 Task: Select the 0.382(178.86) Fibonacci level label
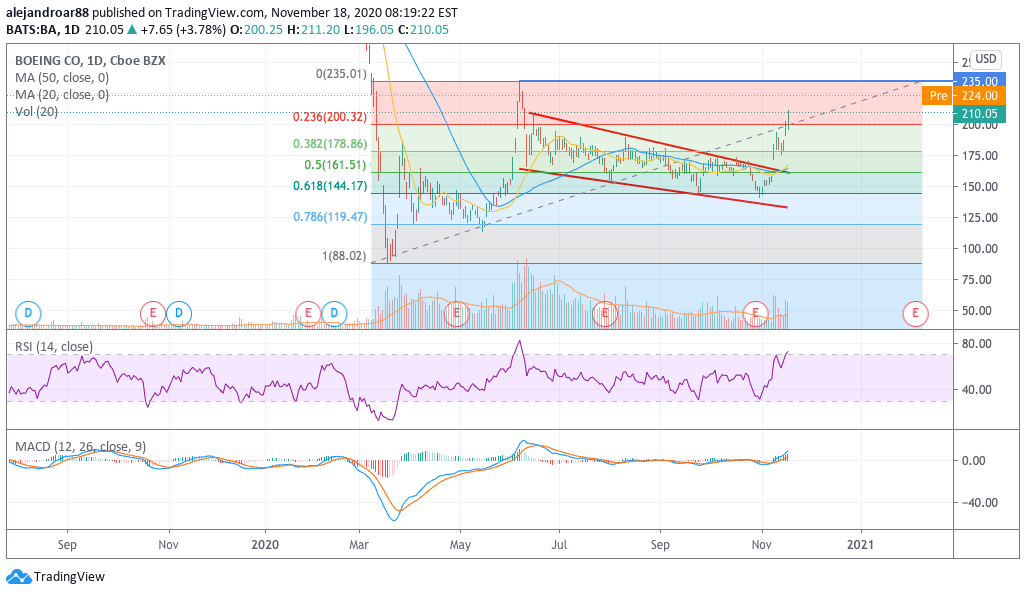pos(330,144)
